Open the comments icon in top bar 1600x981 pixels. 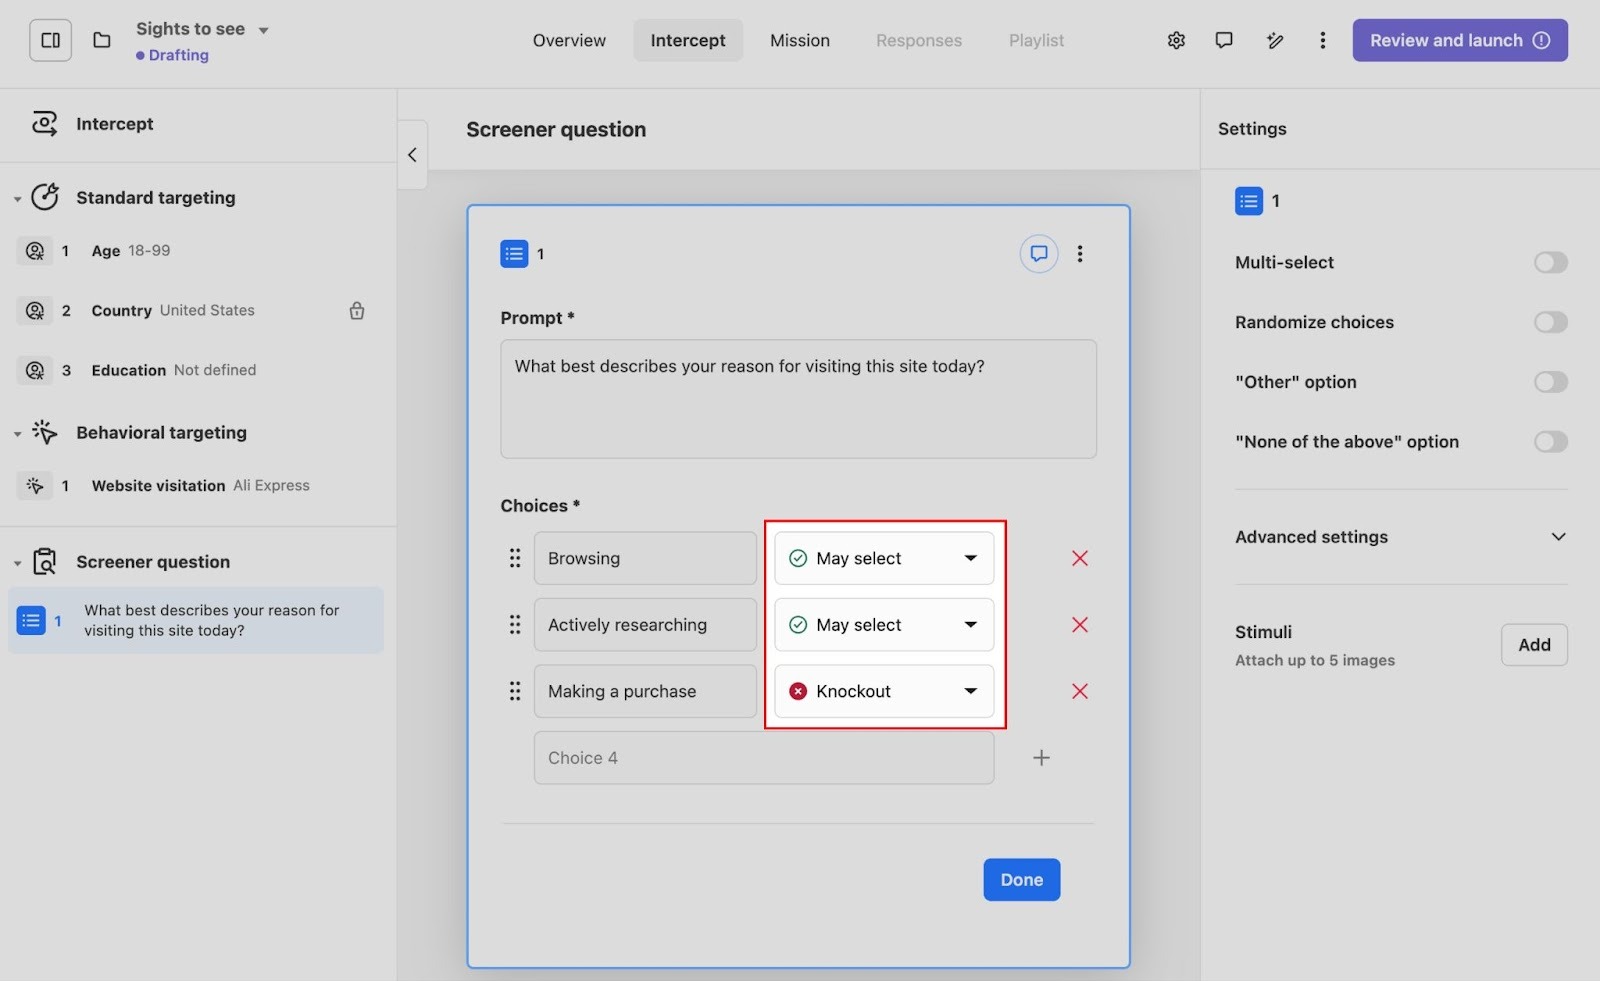pyautogui.click(x=1223, y=41)
